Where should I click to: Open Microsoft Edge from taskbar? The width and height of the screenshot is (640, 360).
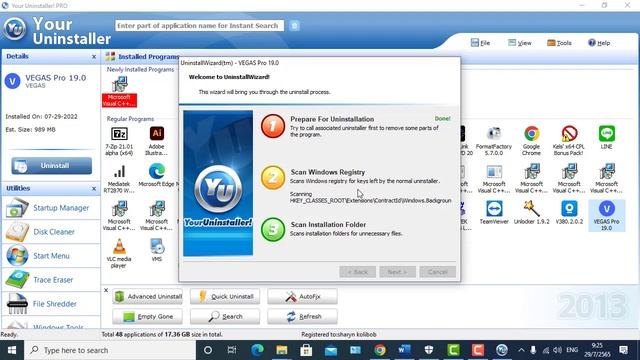[257, 350]
